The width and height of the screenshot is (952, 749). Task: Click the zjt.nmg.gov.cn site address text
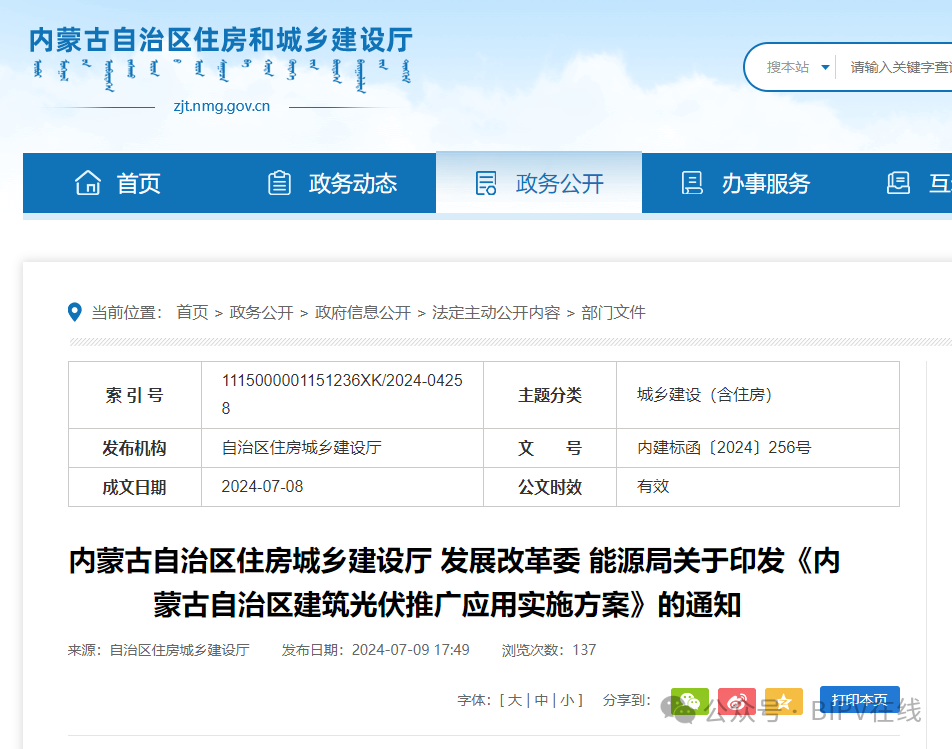click(222, 106)
